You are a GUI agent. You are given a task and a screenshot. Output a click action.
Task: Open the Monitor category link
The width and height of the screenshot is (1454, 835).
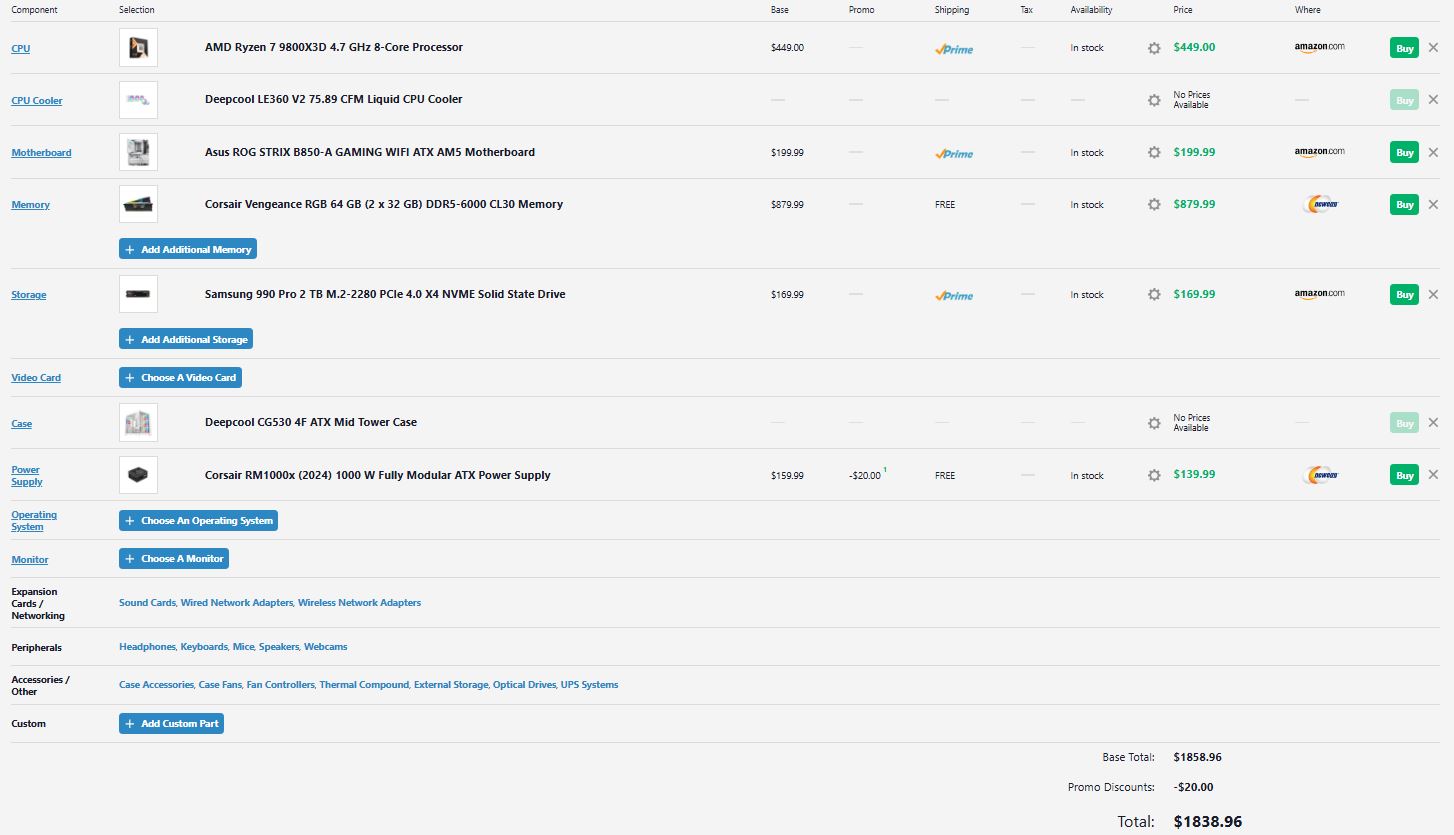30,559
